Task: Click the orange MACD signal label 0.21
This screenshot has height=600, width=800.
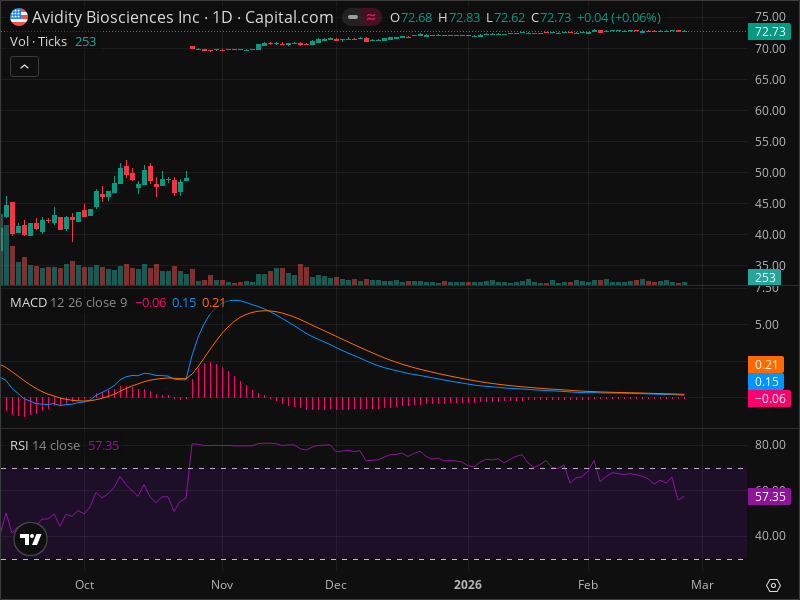Action: coord(766,364)
